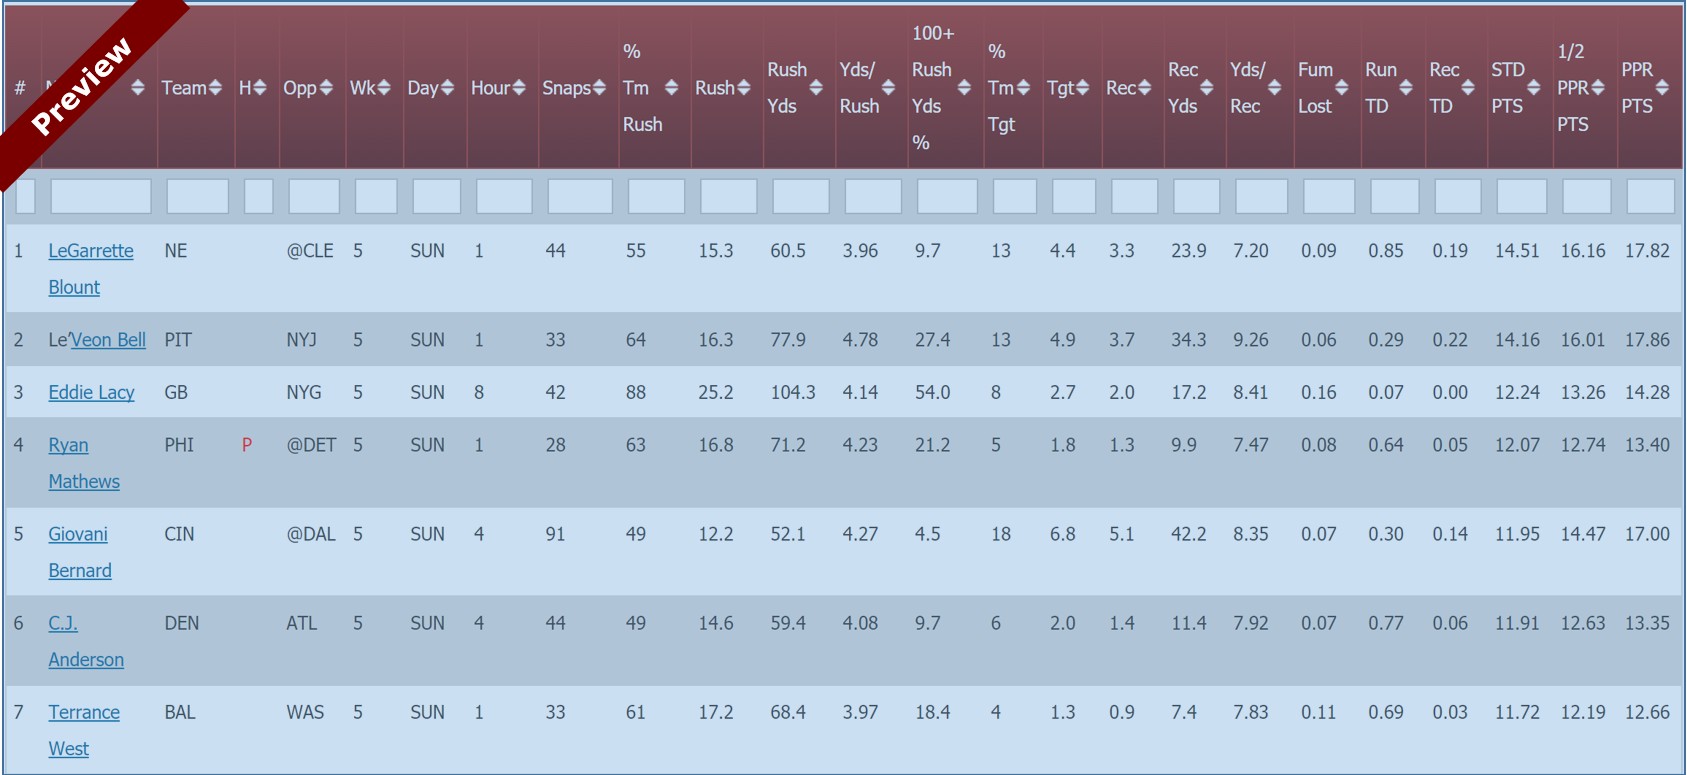
Task: Click the player name filter field
Action: (x=100, y=196)
